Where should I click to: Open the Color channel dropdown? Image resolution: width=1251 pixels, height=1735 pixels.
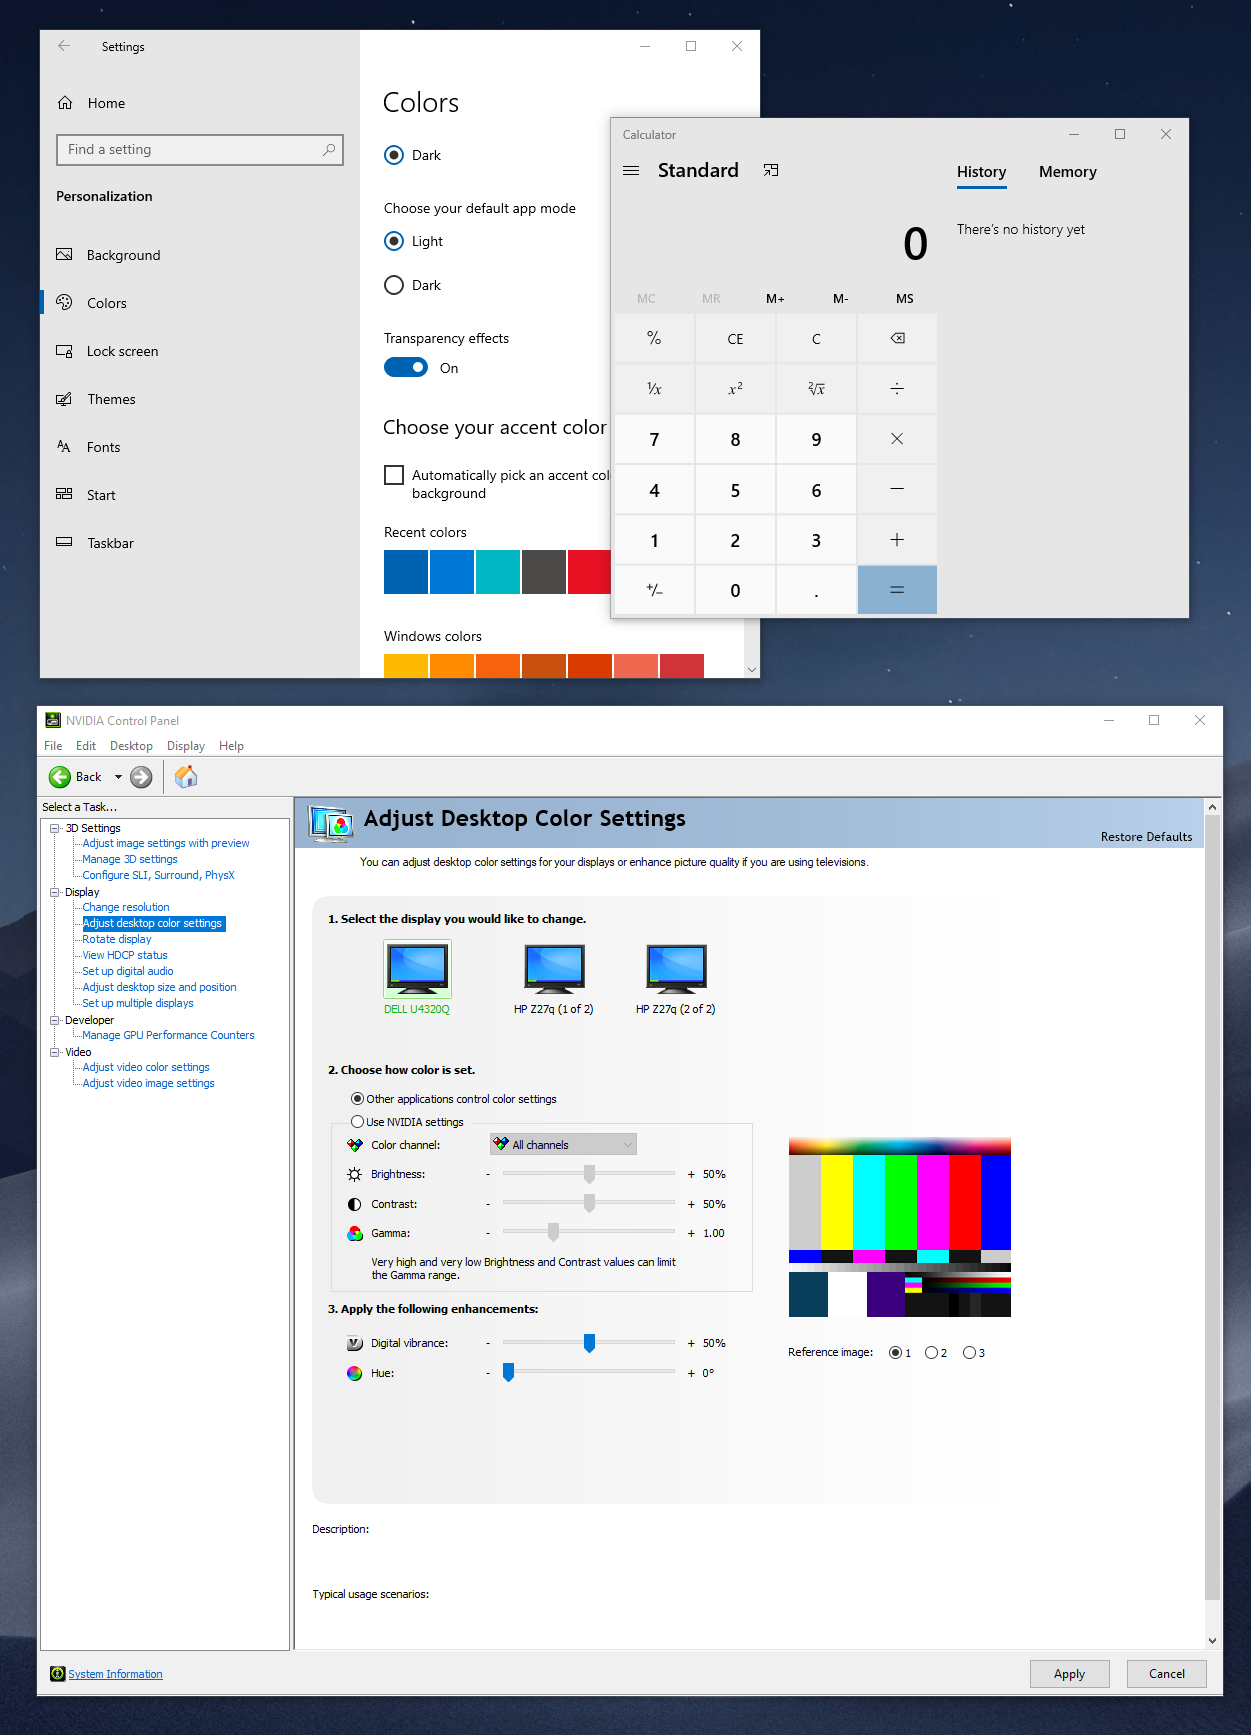pyautogui.click(x=563, y=1145)
